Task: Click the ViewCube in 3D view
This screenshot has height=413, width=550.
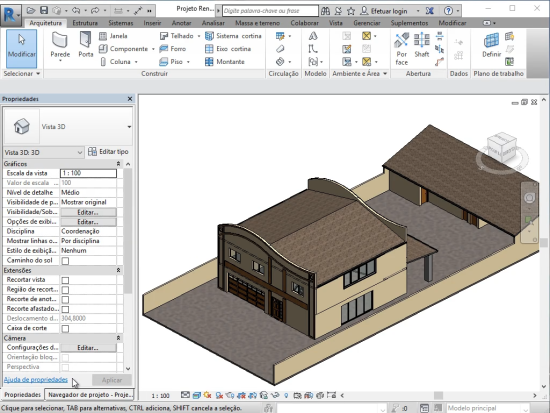Action: [x=502, y=147]
